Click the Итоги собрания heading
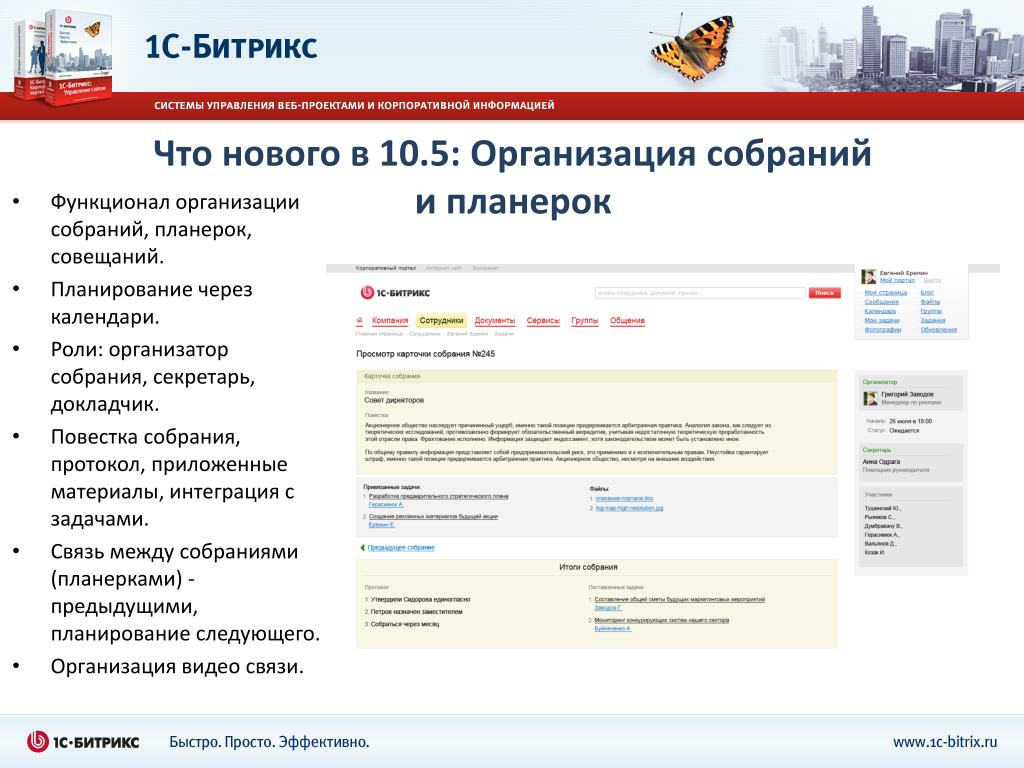1024x768 pixels. (x=588, y=568)
